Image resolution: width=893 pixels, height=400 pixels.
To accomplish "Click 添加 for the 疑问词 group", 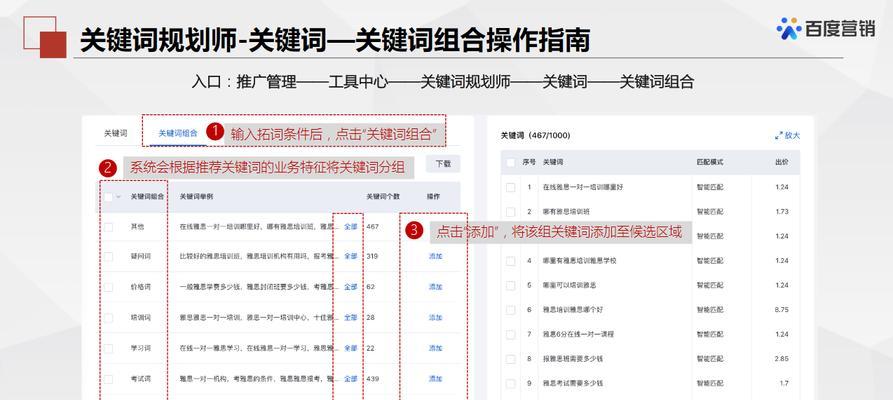I will (x=435, y=256).
